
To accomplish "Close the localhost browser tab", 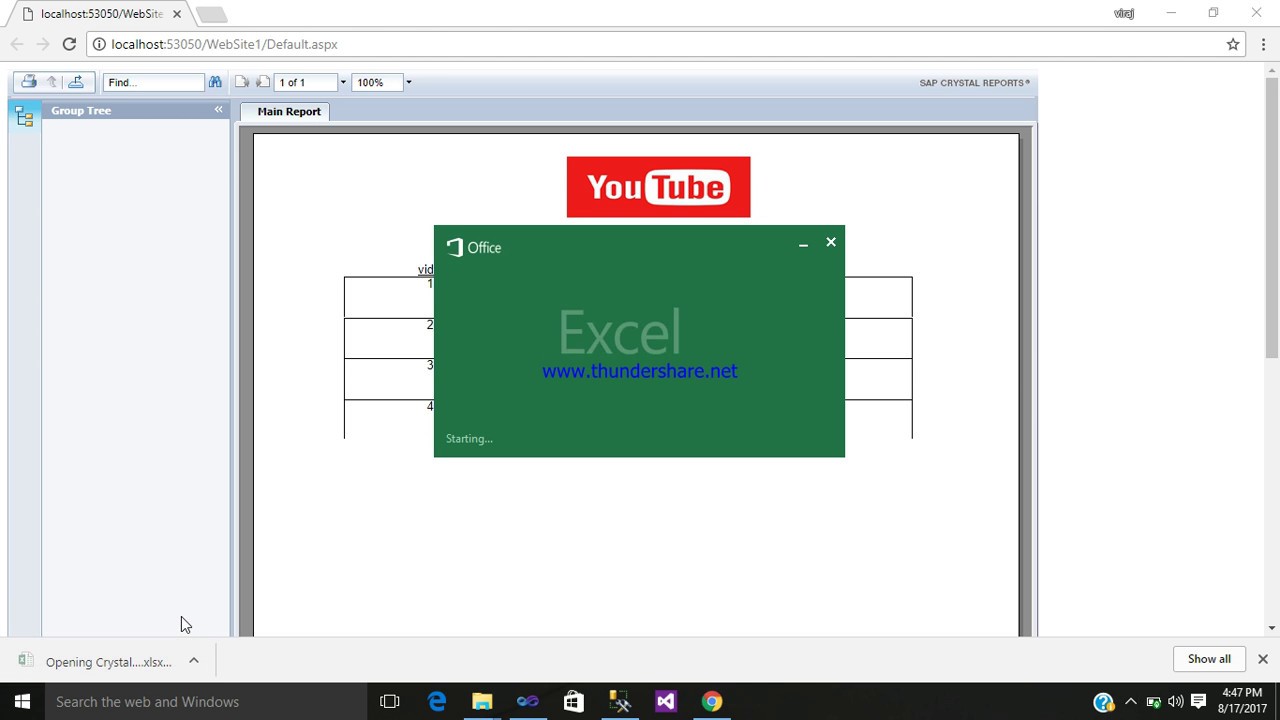I will [x=176, y=14].
